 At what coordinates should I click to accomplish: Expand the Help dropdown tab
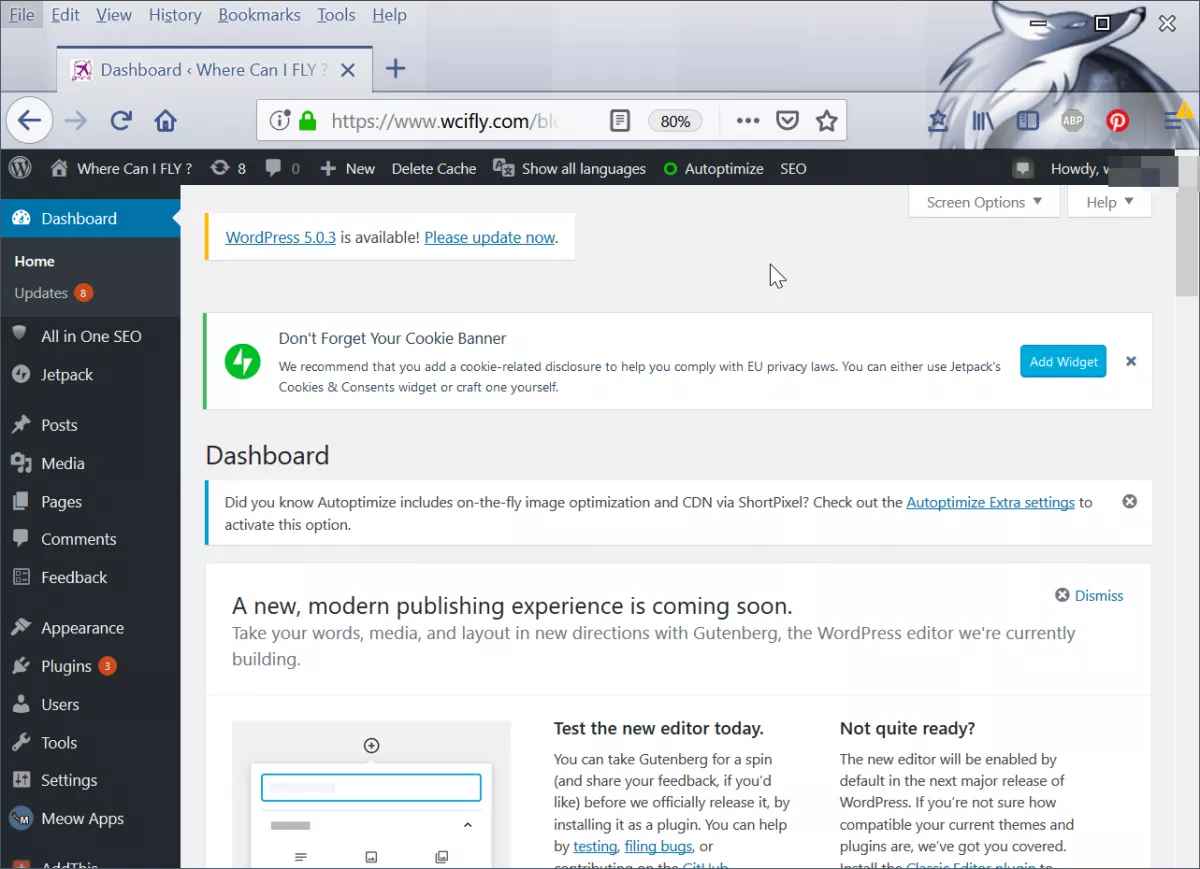point(1109,202)
